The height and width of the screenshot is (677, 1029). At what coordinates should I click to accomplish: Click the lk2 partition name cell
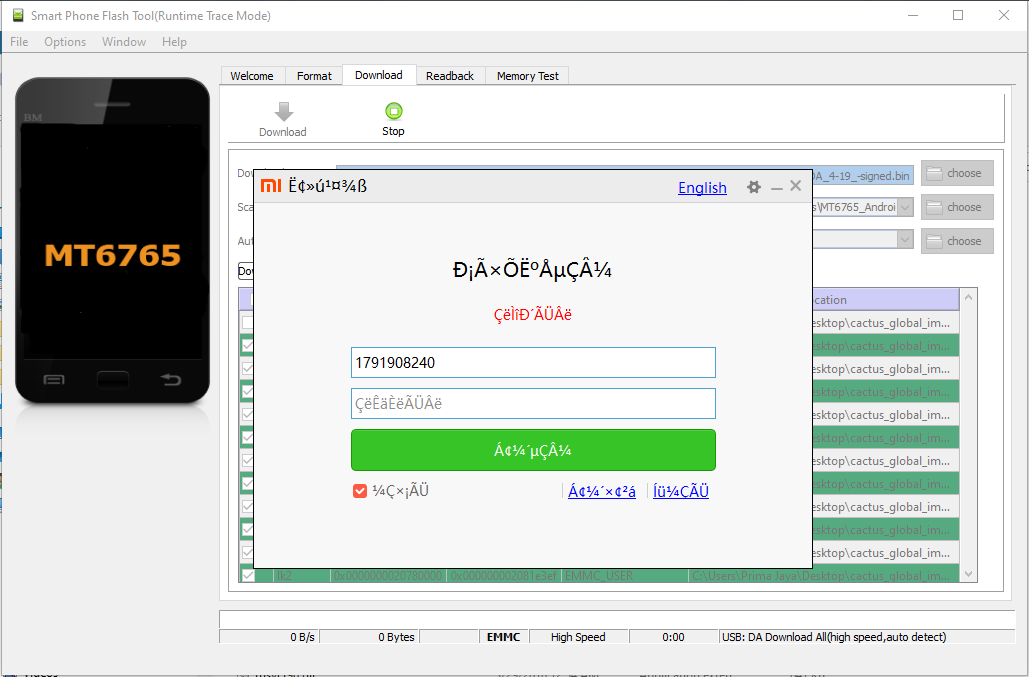point(301,575)
